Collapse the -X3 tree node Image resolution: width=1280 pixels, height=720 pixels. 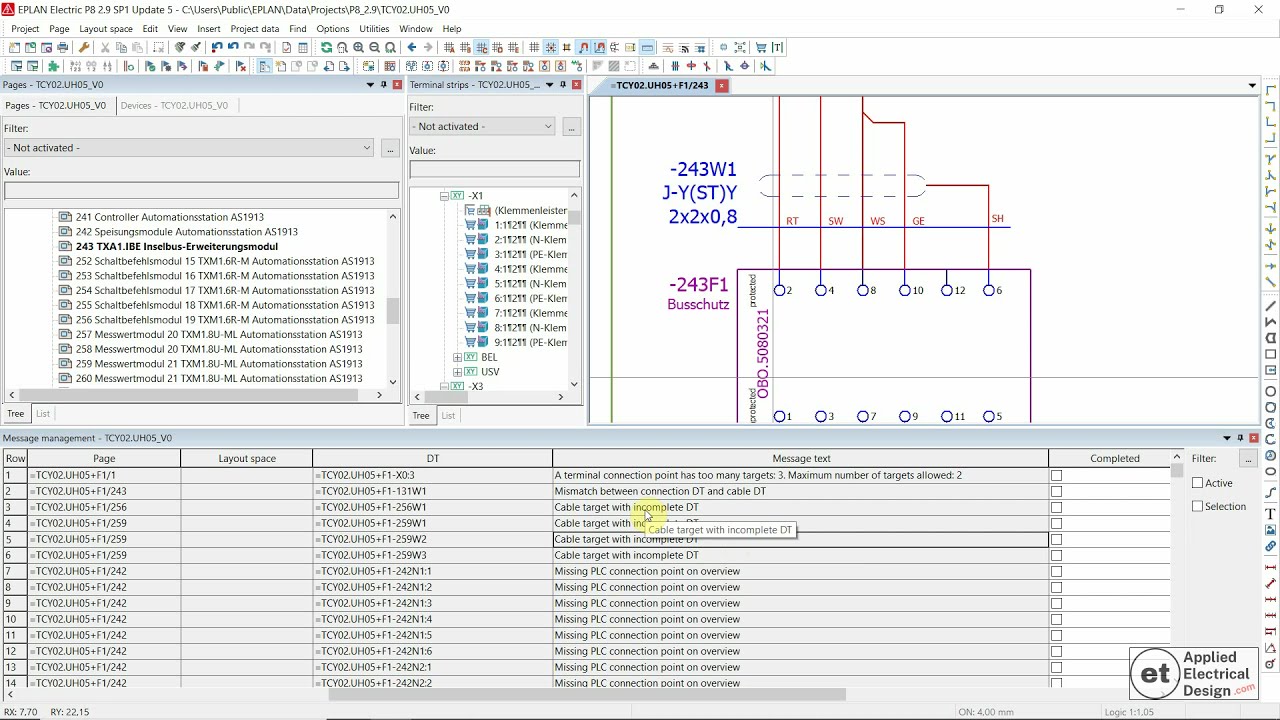pyautogui.click(x=445, y=386)
